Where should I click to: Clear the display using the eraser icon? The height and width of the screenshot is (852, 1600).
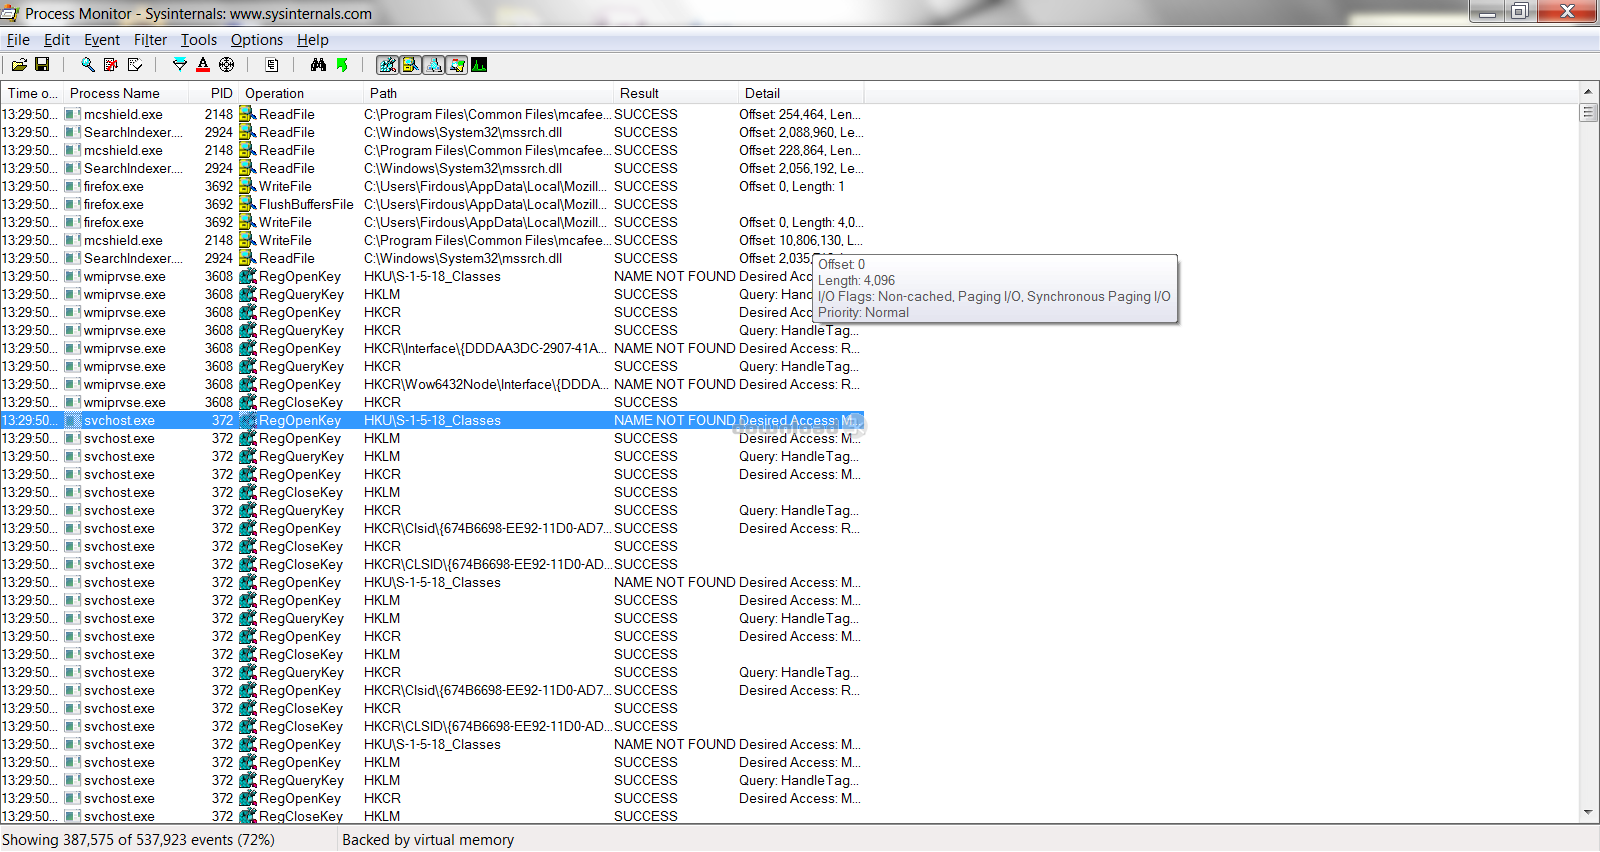point(135,65)
